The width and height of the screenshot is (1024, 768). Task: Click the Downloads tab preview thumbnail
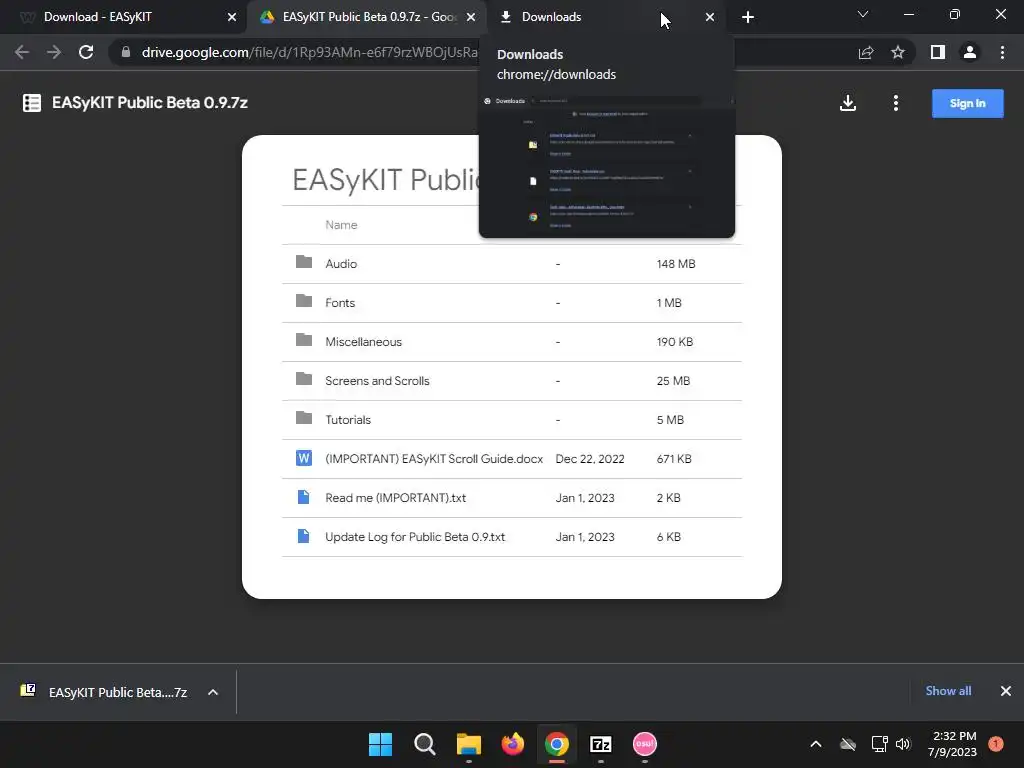[607, 166]
